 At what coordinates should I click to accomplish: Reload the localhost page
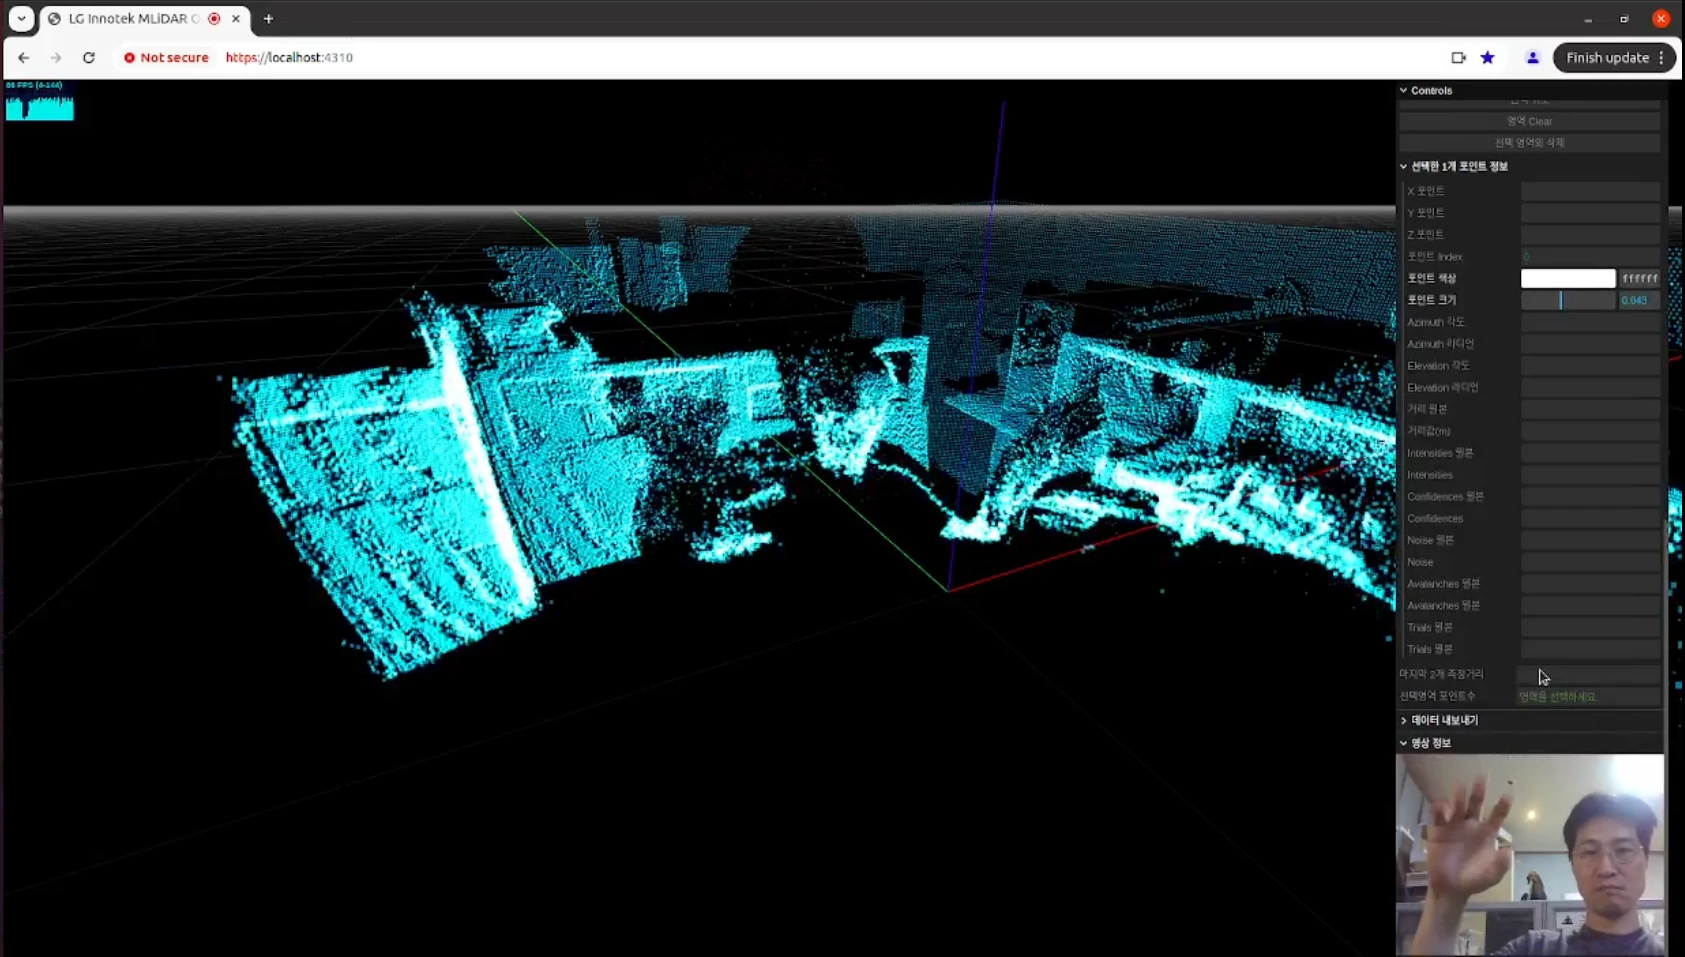pos(89,58)
